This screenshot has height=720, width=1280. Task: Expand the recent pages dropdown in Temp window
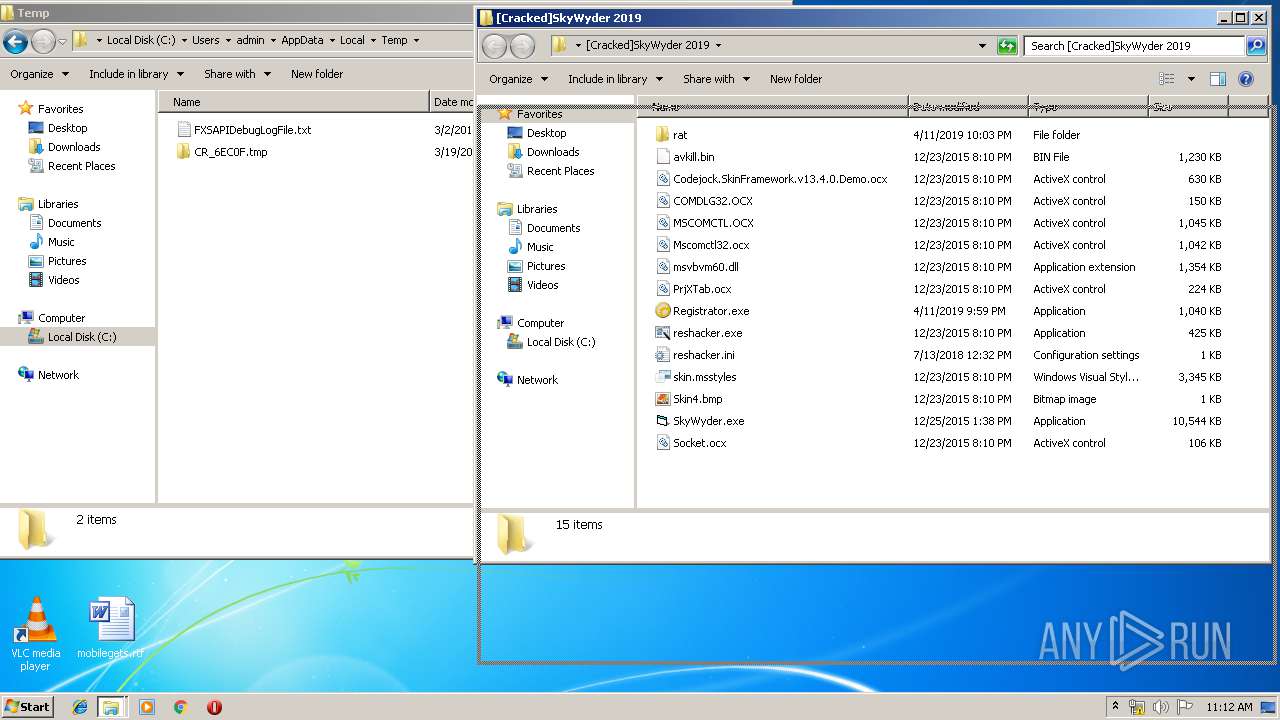coord(62,41)
